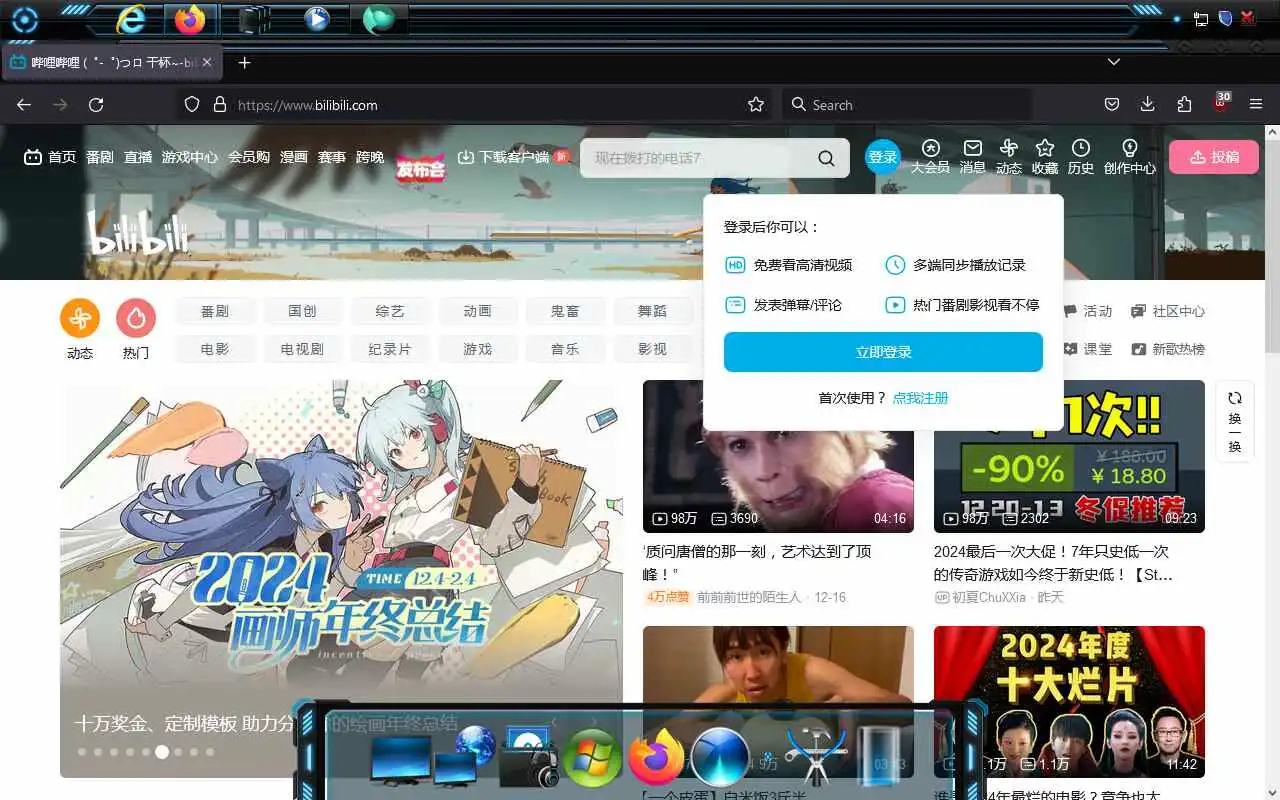Viewport: 1280px width, 800px height.
Task: Launch Firefox from the bottom dock
Action: 656,757
